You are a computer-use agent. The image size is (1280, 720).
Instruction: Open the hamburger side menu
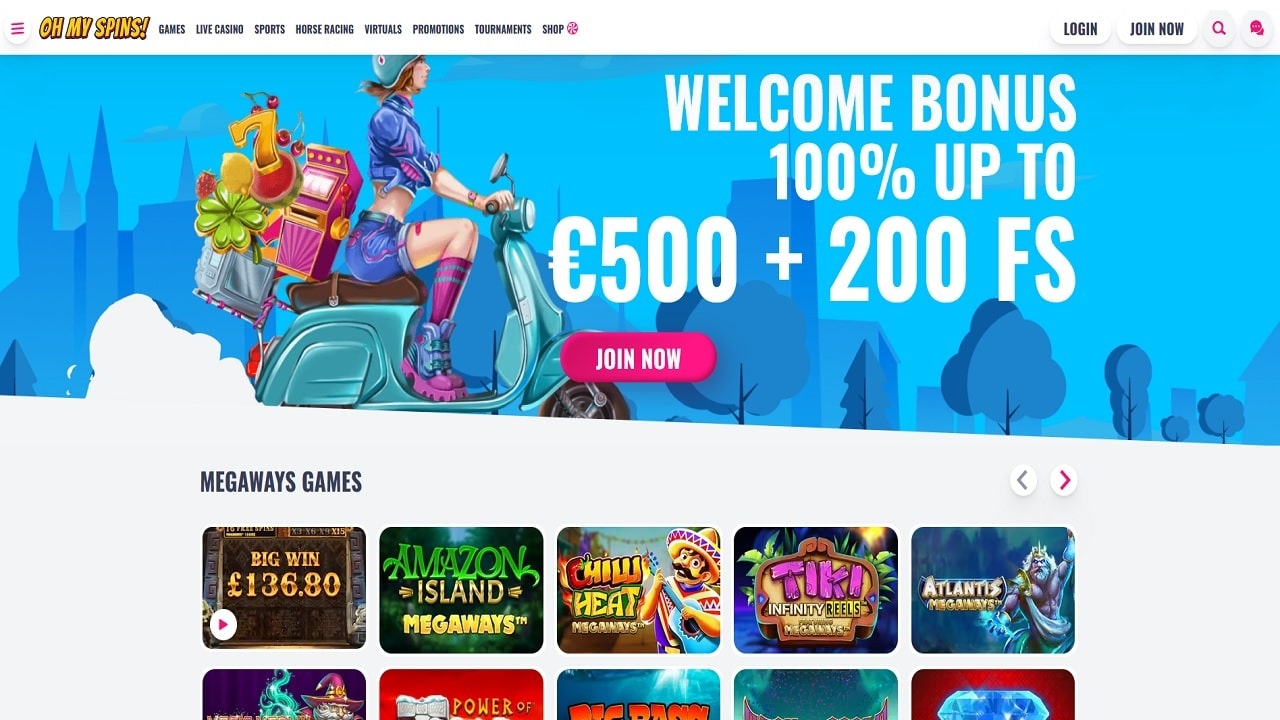click(x=17, y=29)
